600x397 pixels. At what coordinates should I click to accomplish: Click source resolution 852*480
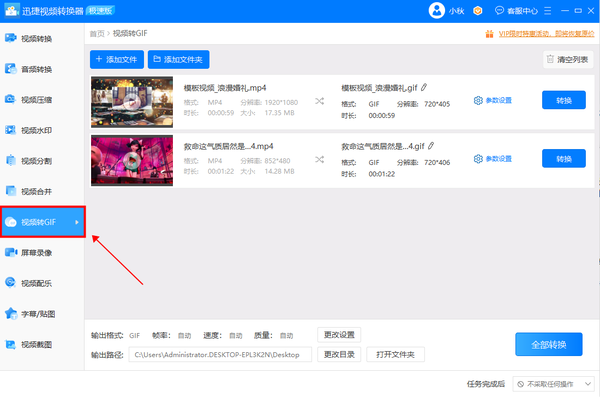pyautogui.click(x=277, y=161)
